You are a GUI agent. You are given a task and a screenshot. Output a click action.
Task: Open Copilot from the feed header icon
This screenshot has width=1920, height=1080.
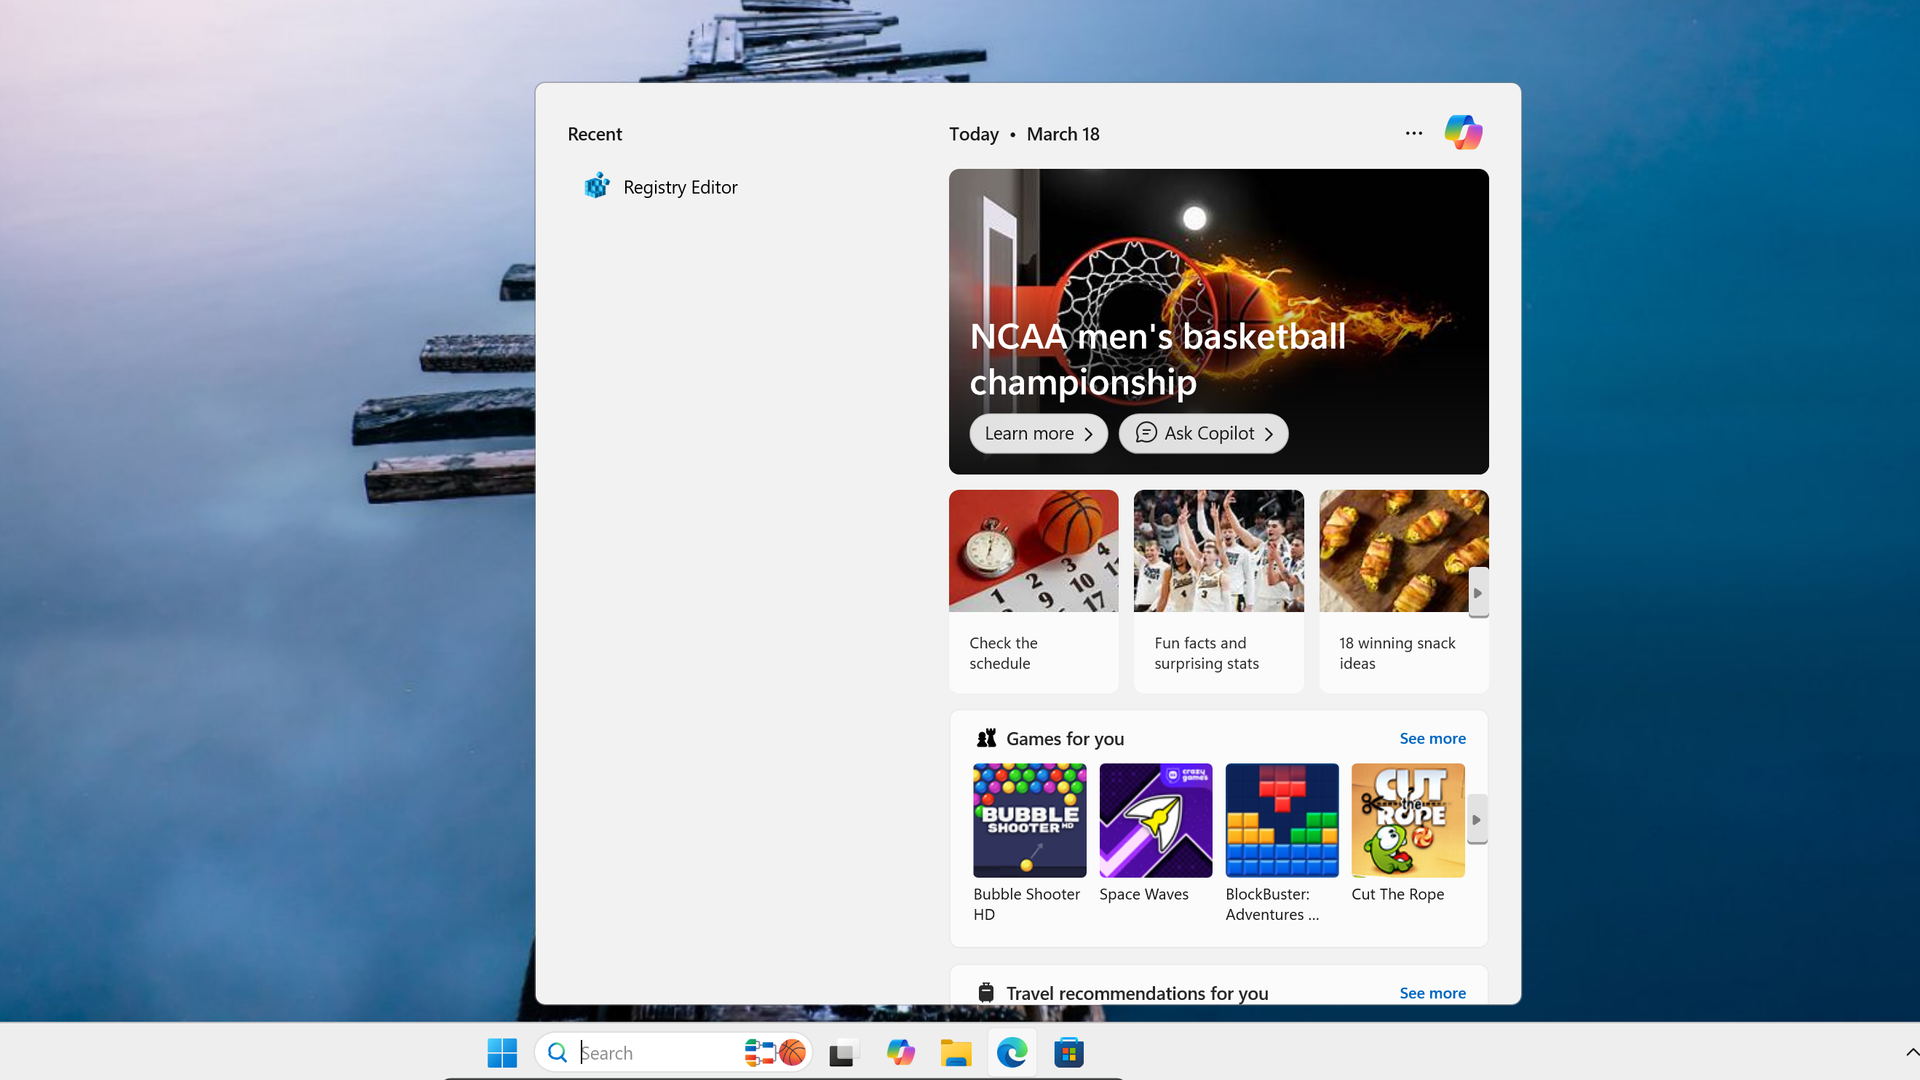(1462, 131)
